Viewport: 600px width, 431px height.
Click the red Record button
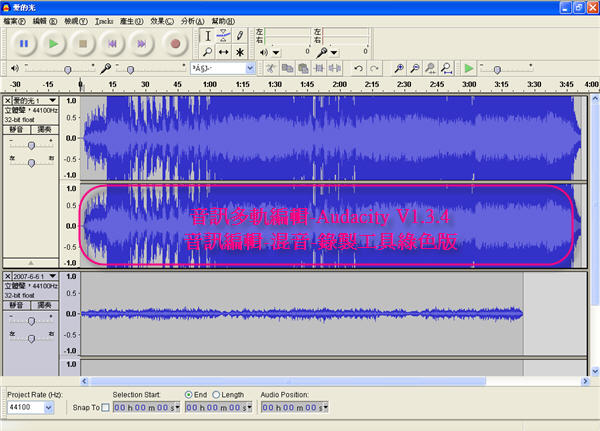tap(175, 43)
